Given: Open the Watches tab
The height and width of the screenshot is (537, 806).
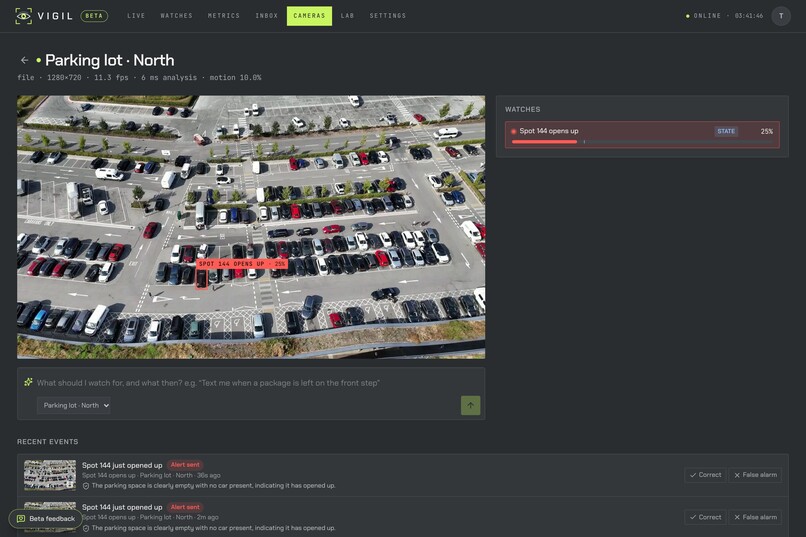Looking at the screenshot, I should [176, 16].
